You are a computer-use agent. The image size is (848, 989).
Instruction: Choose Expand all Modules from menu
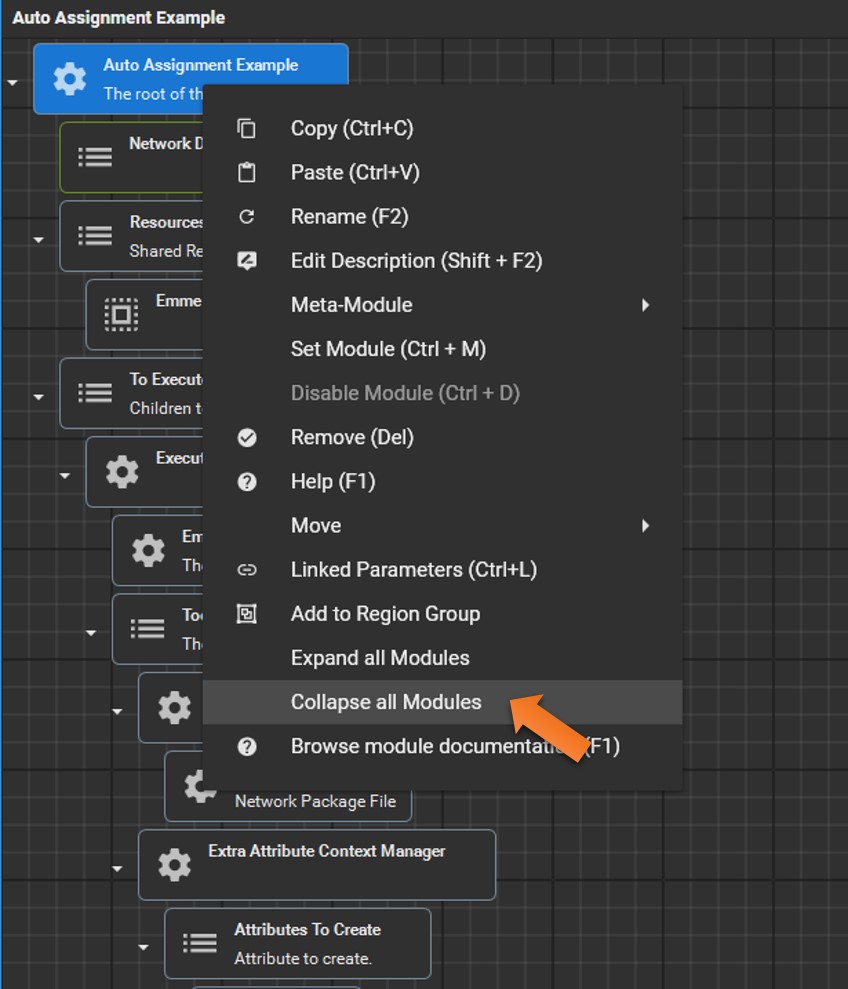pos(380,658)
